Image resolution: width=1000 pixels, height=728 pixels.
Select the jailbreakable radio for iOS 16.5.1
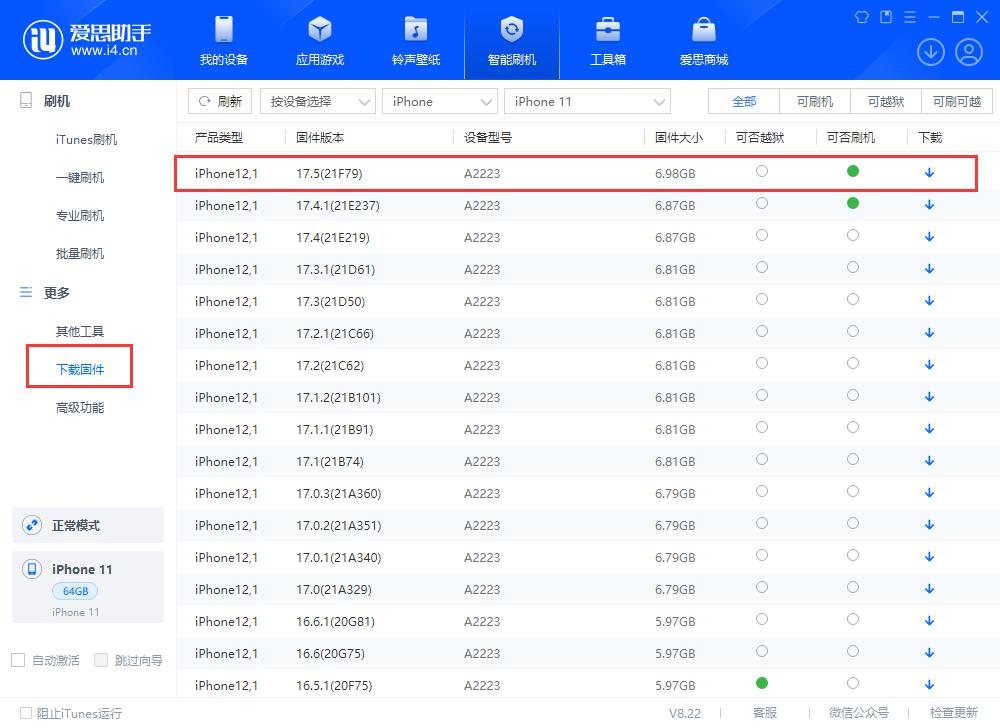(762, 685)
